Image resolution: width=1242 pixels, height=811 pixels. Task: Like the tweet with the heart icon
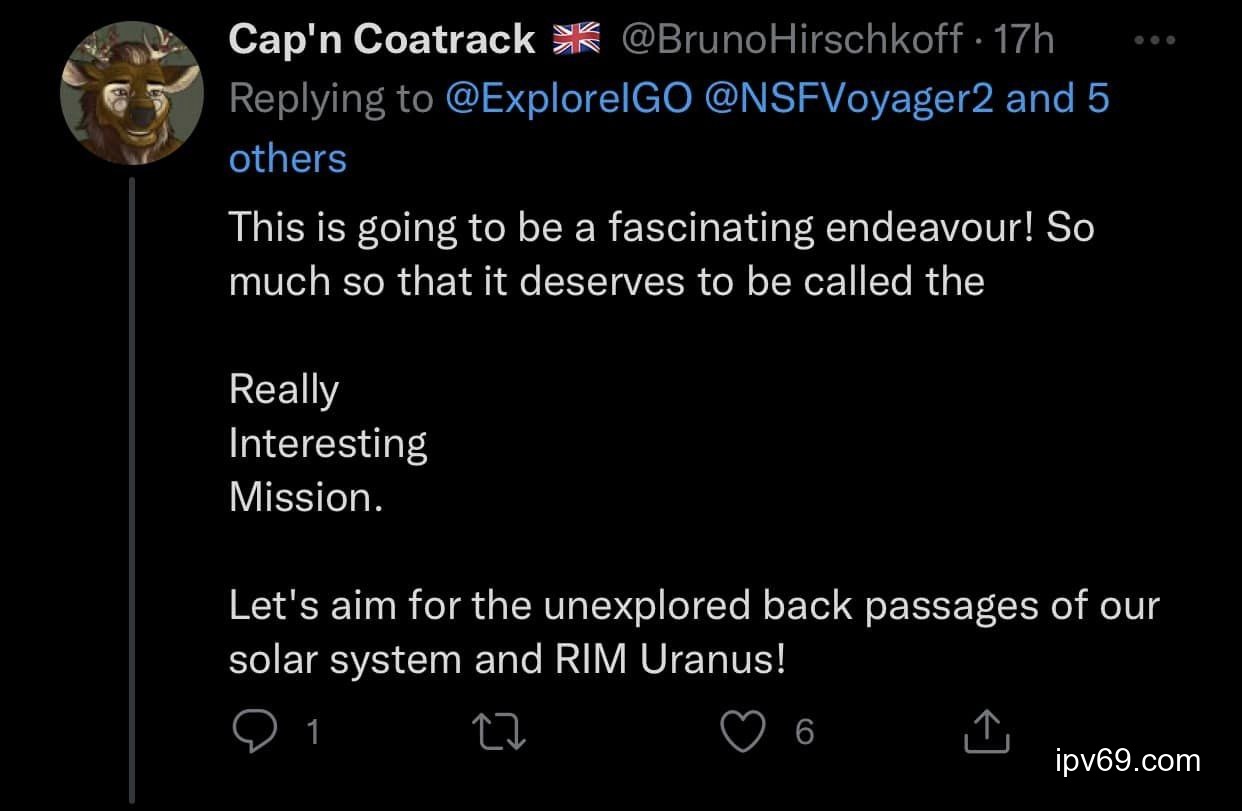[743, 733]
